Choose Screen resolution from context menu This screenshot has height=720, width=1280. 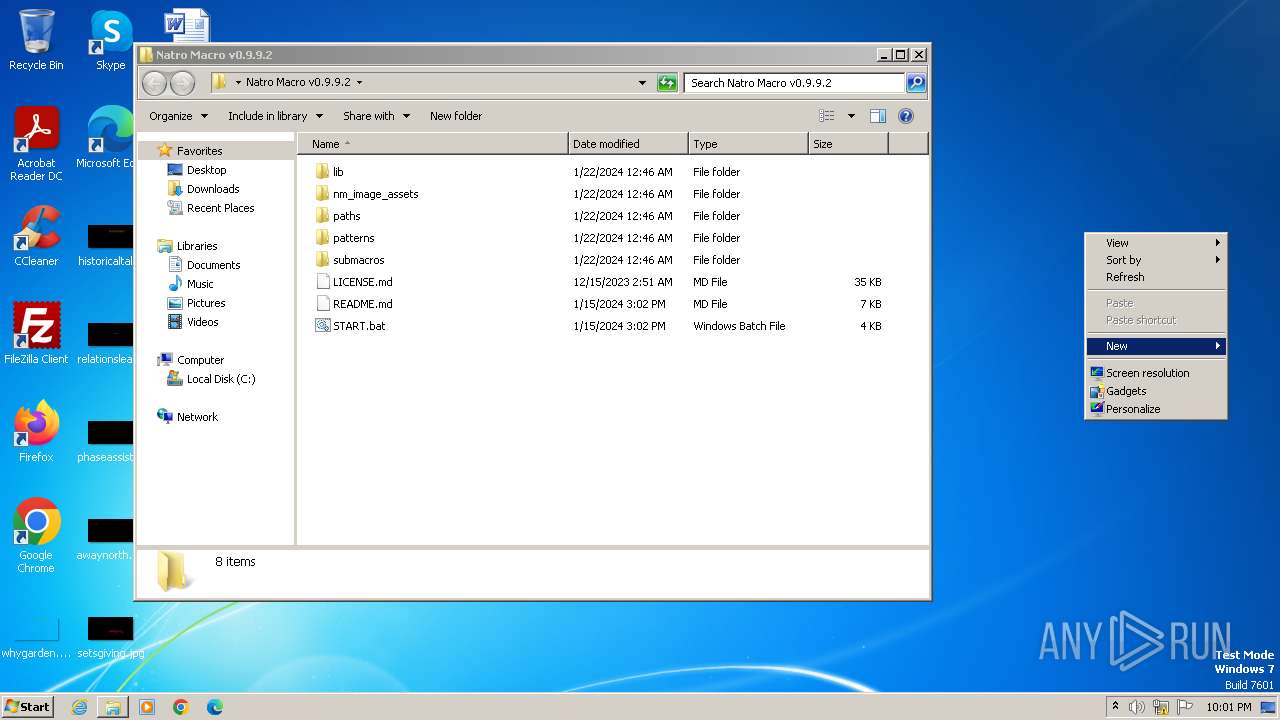pyautogui.click(x=1156, y=373)
